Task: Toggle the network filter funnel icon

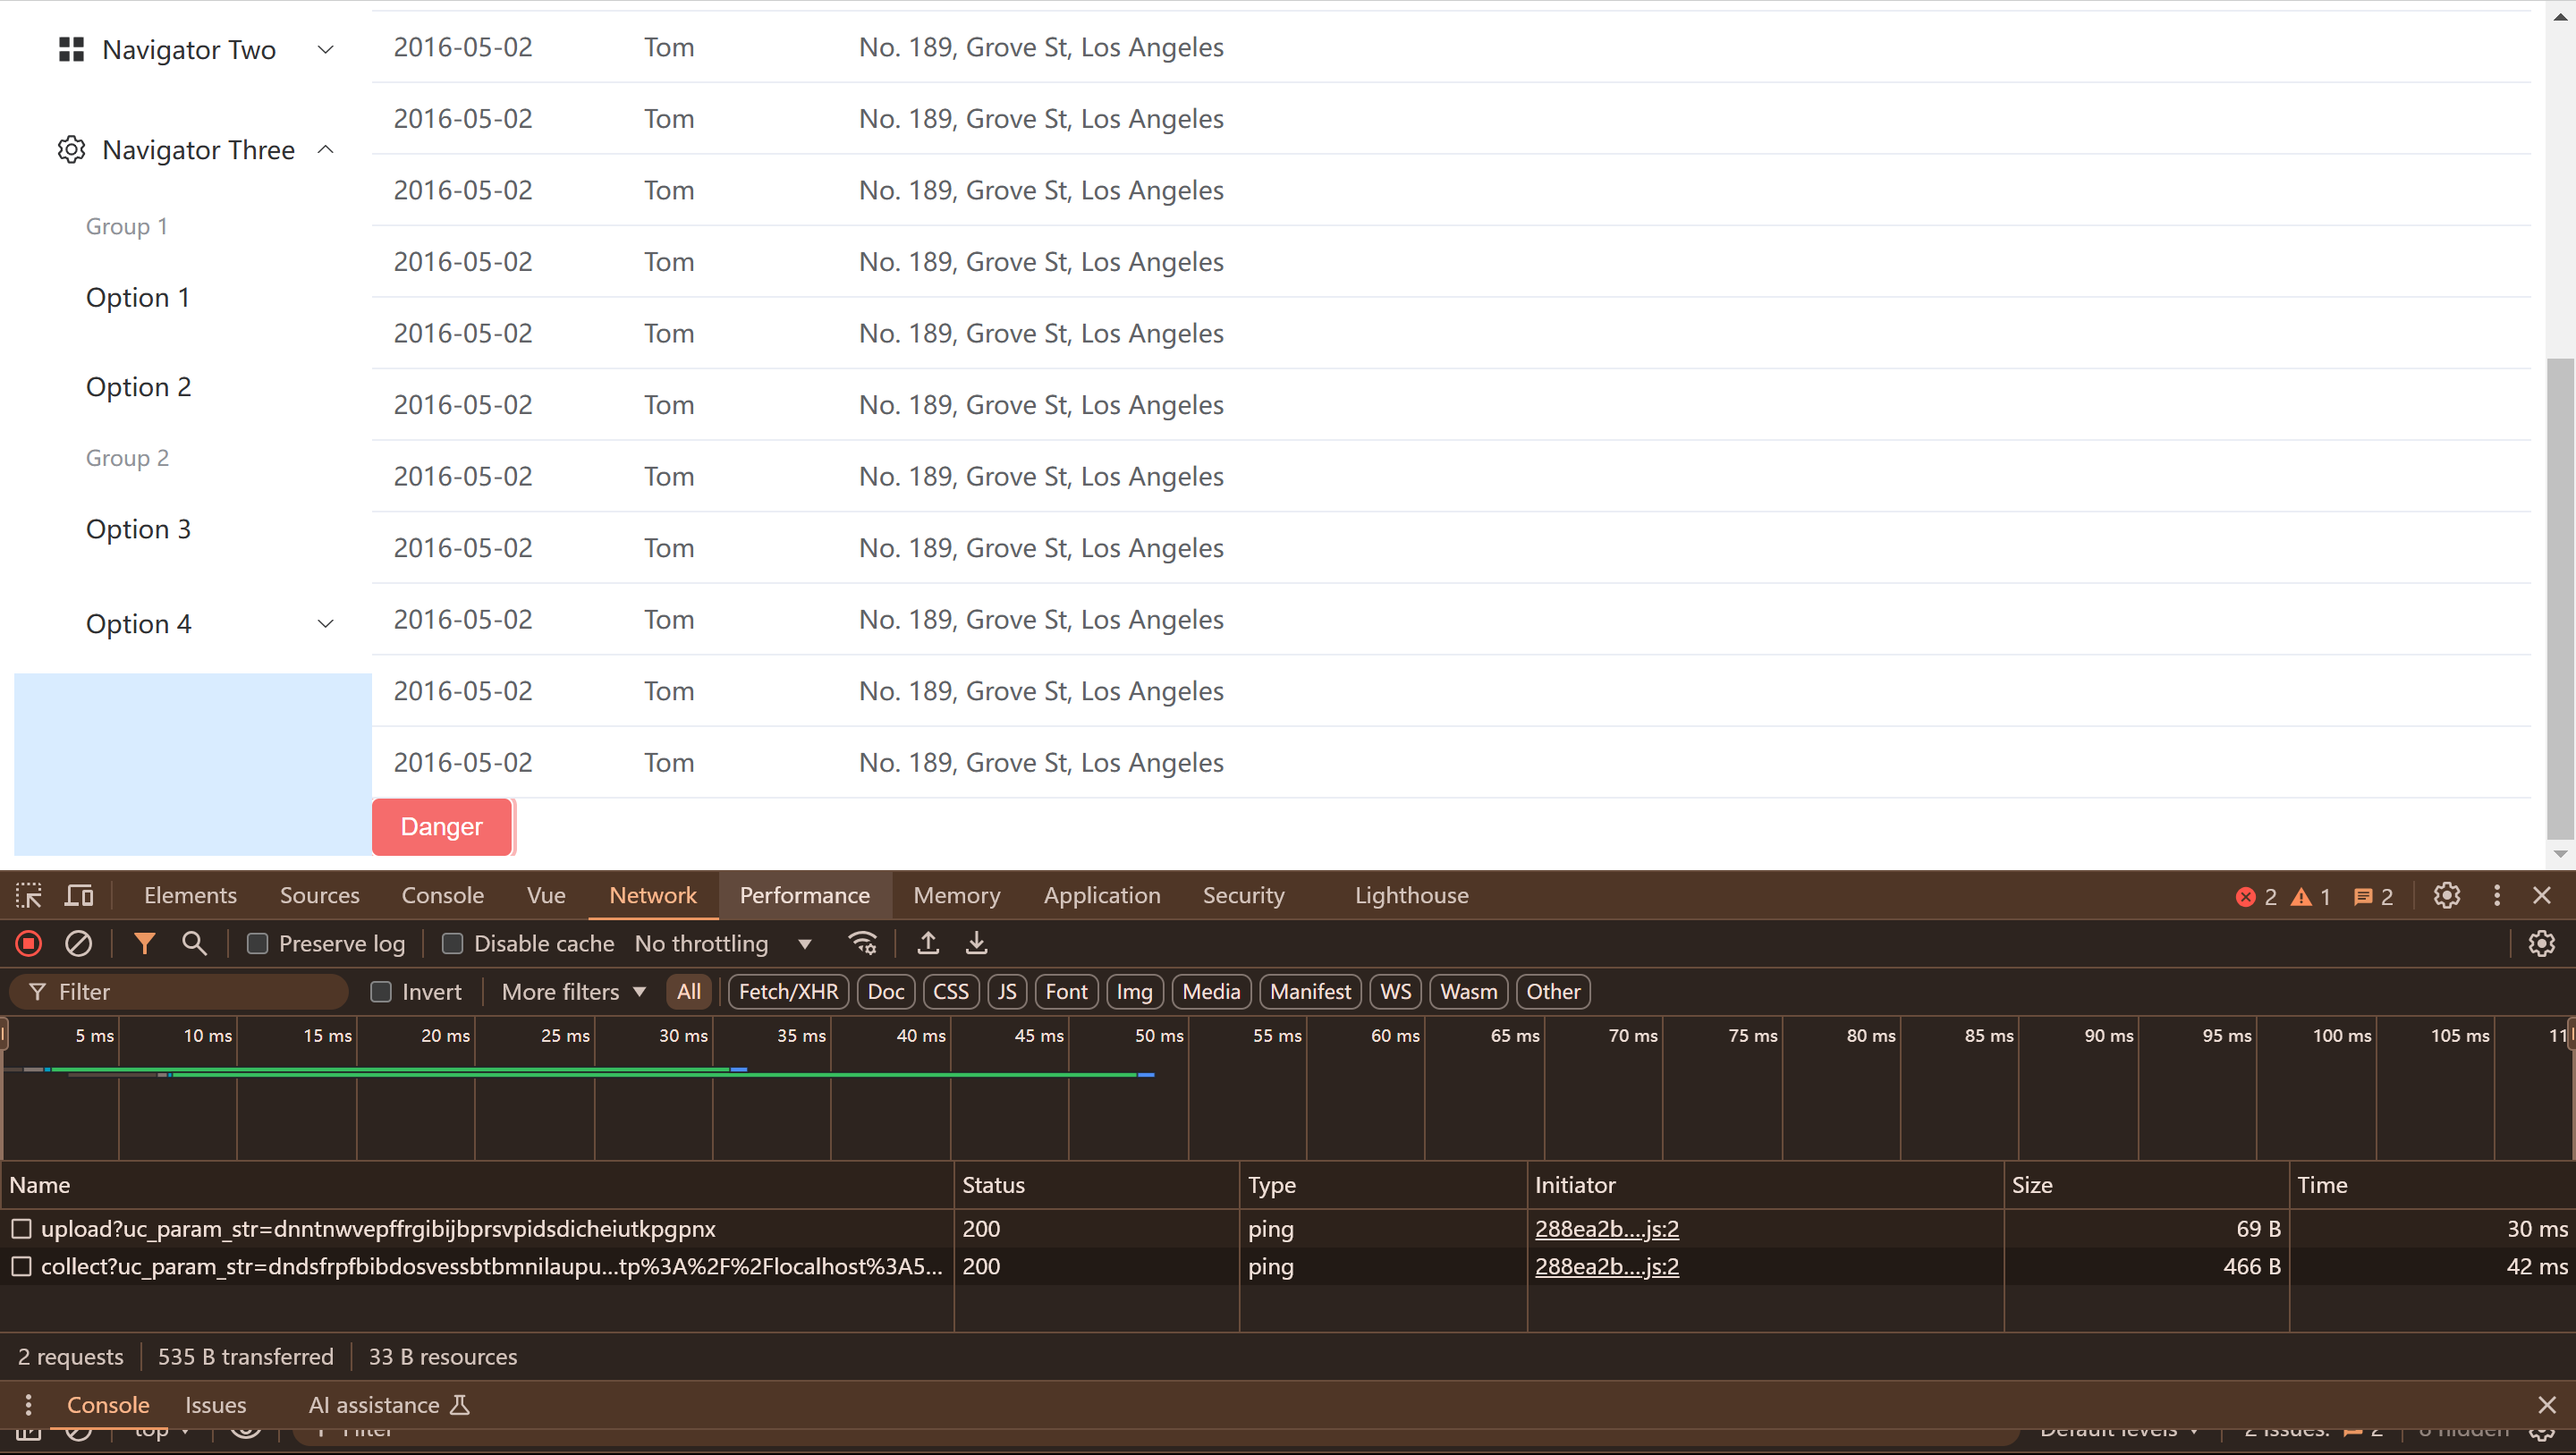Action: (x=144, y=943)
